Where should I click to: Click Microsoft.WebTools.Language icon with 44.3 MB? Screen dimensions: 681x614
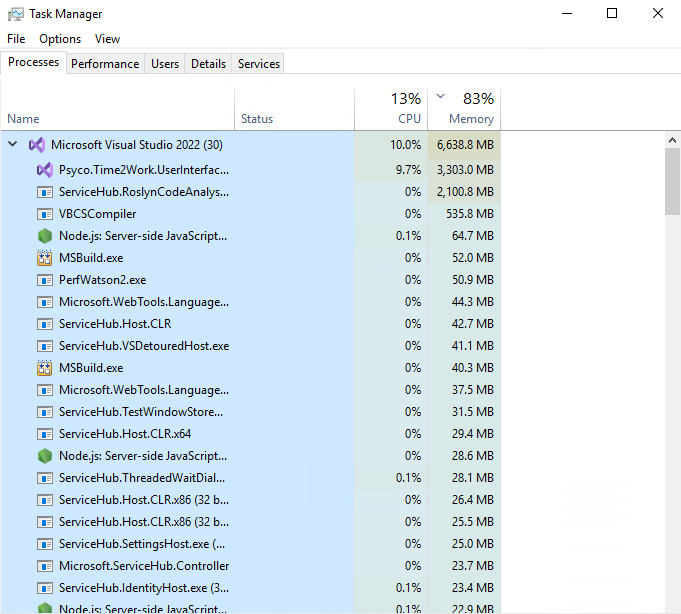click(x=45, y=302)
